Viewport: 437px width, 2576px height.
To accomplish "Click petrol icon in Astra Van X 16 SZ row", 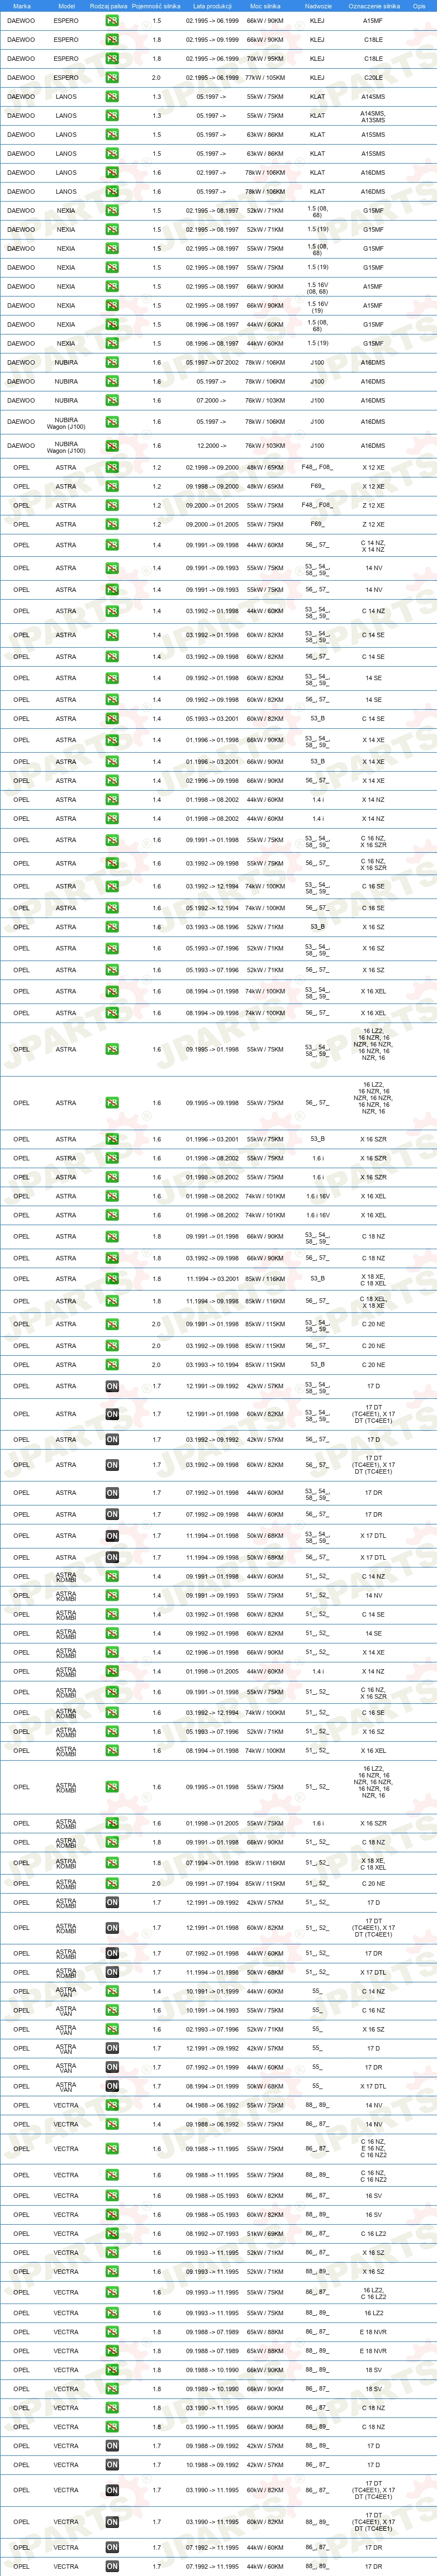I will (112, 2029).
